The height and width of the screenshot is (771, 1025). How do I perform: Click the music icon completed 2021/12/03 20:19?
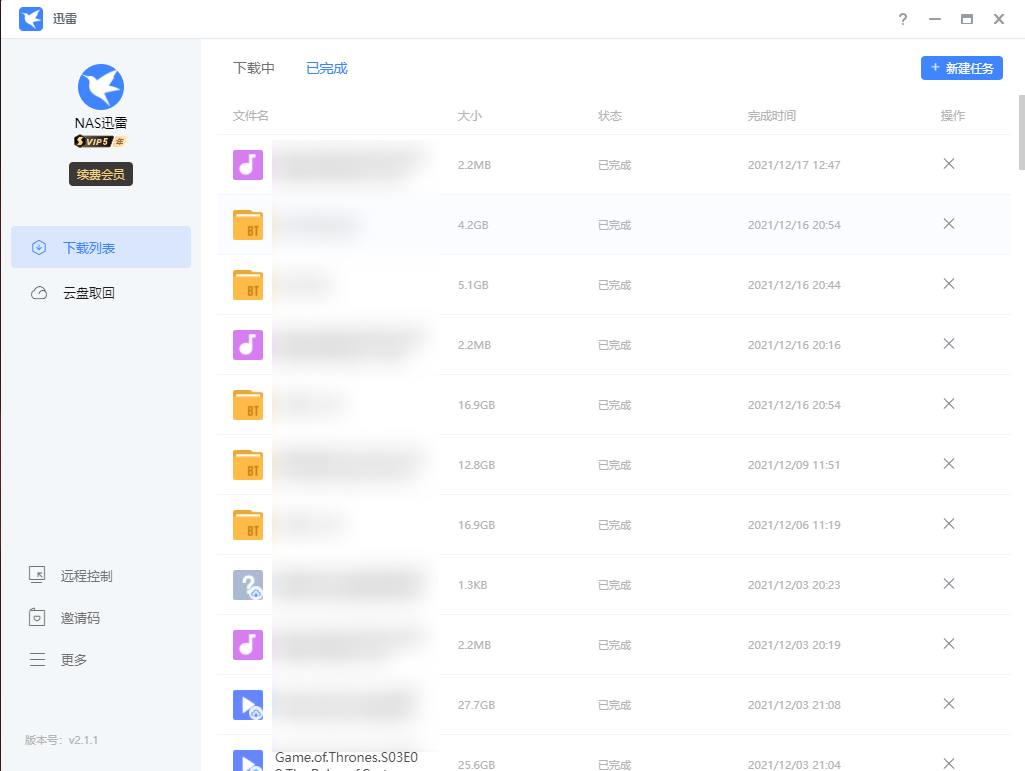tap(248, 645)
